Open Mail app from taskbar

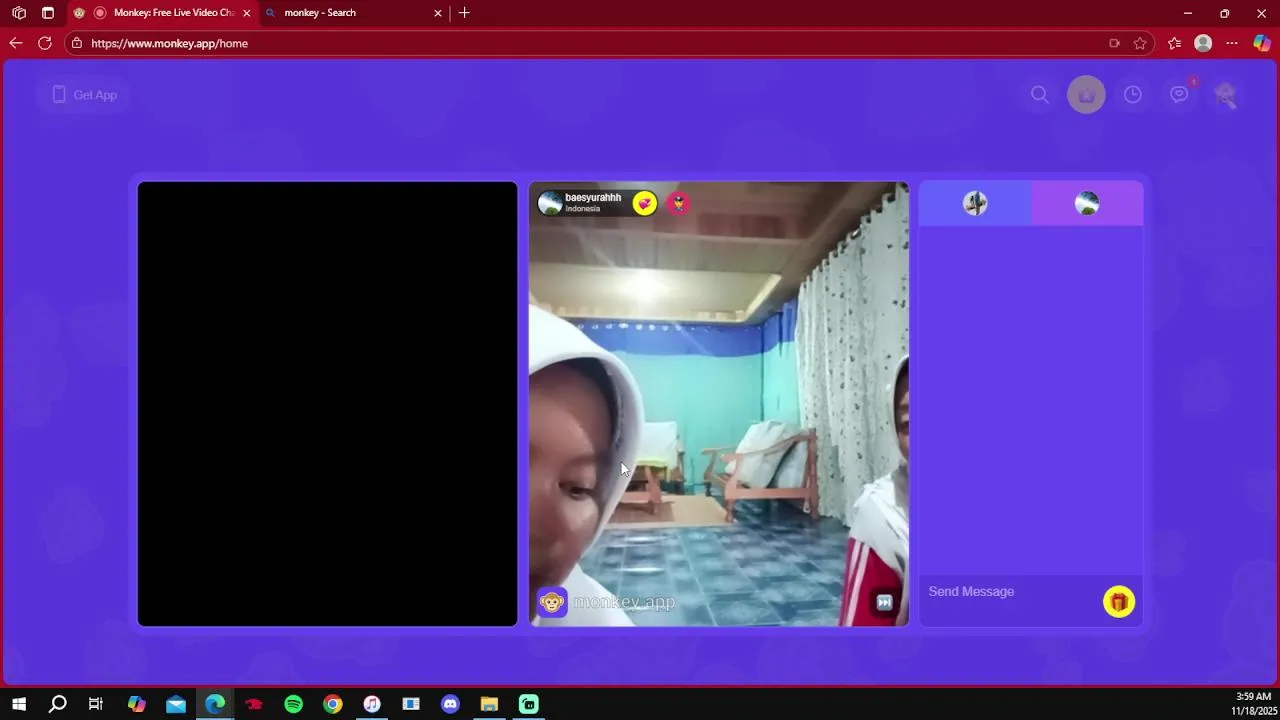pyautogui.click(x=176, y=704)
